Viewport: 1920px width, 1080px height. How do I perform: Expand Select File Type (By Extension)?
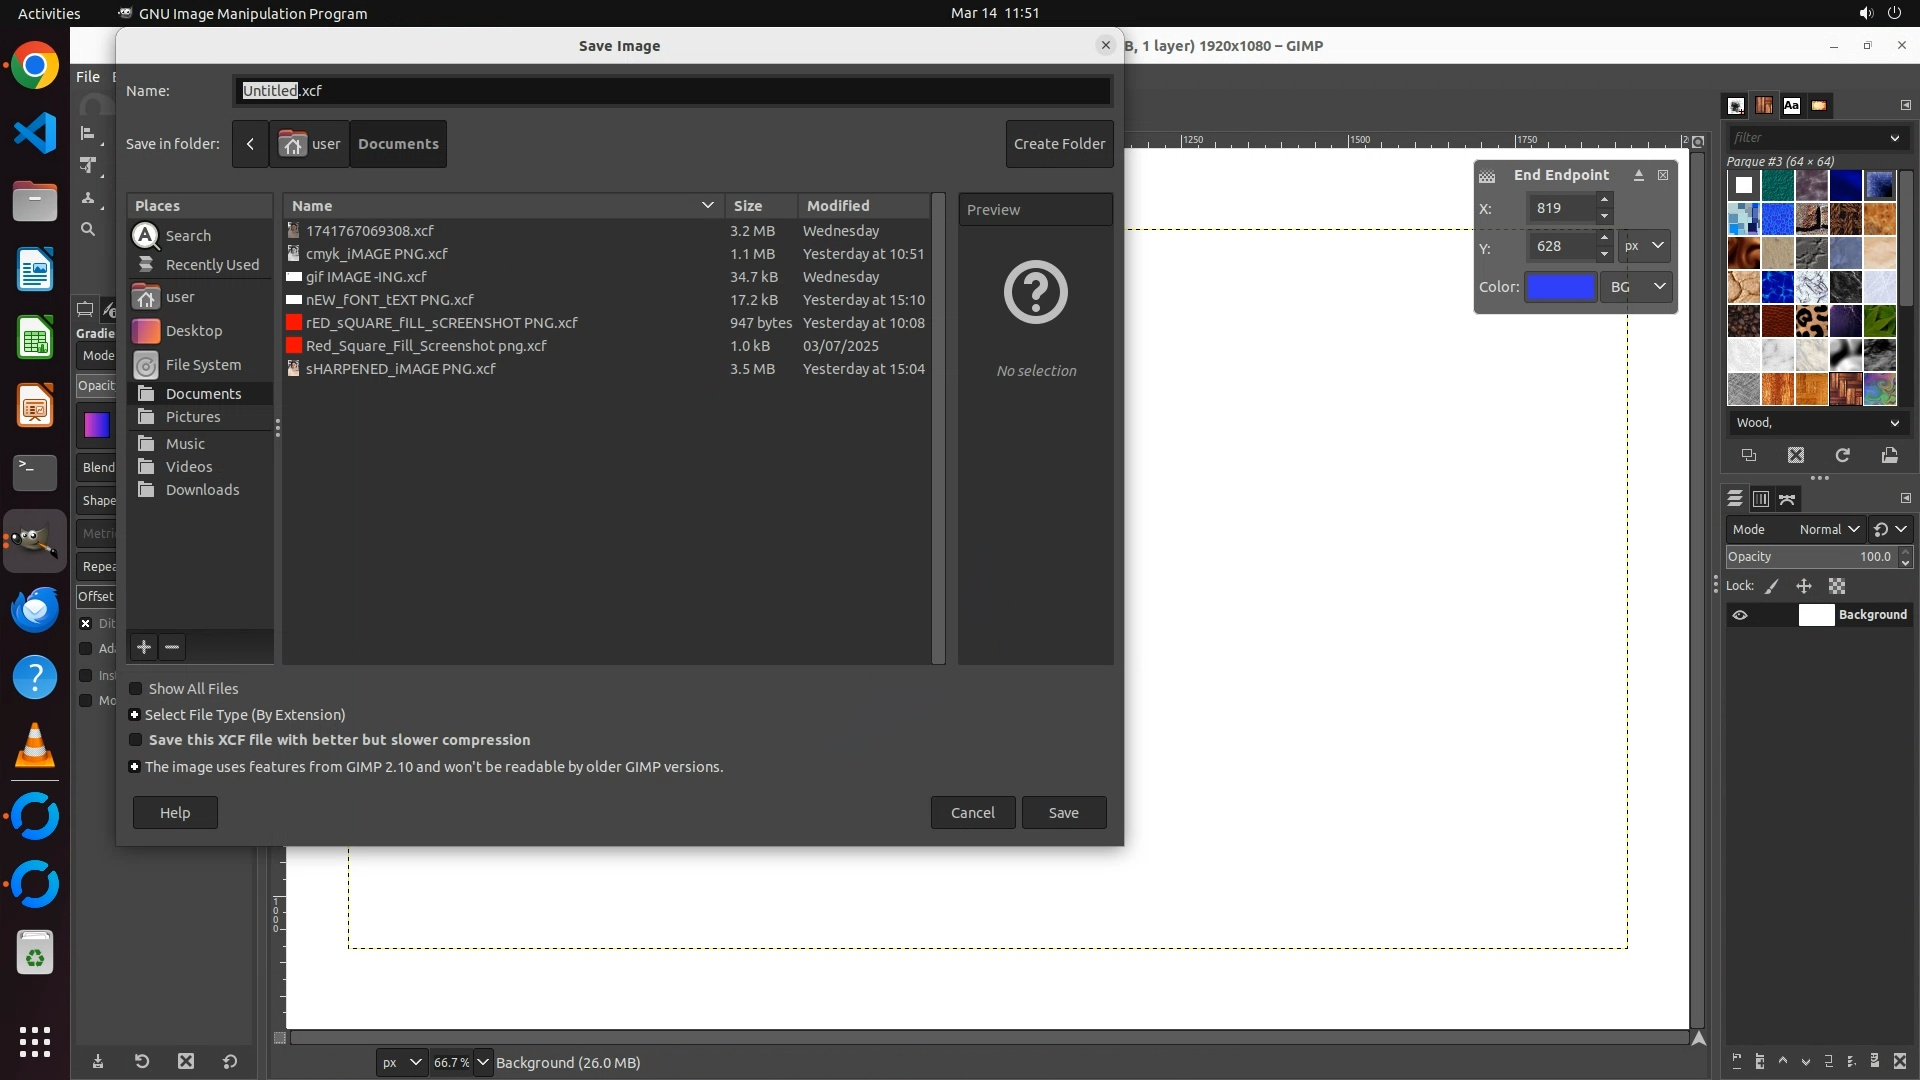pyautogui.click(x=134, y=715)
